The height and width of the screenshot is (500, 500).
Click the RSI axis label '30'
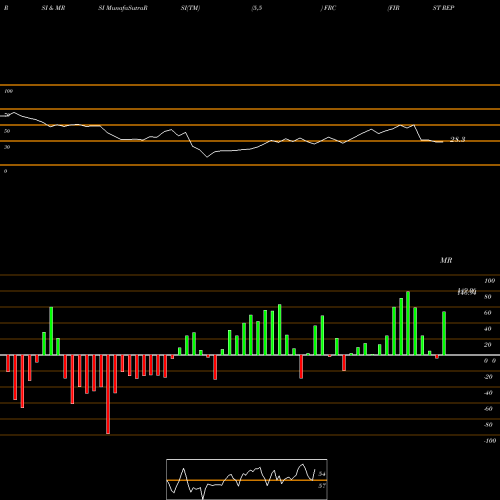[7, 147]
